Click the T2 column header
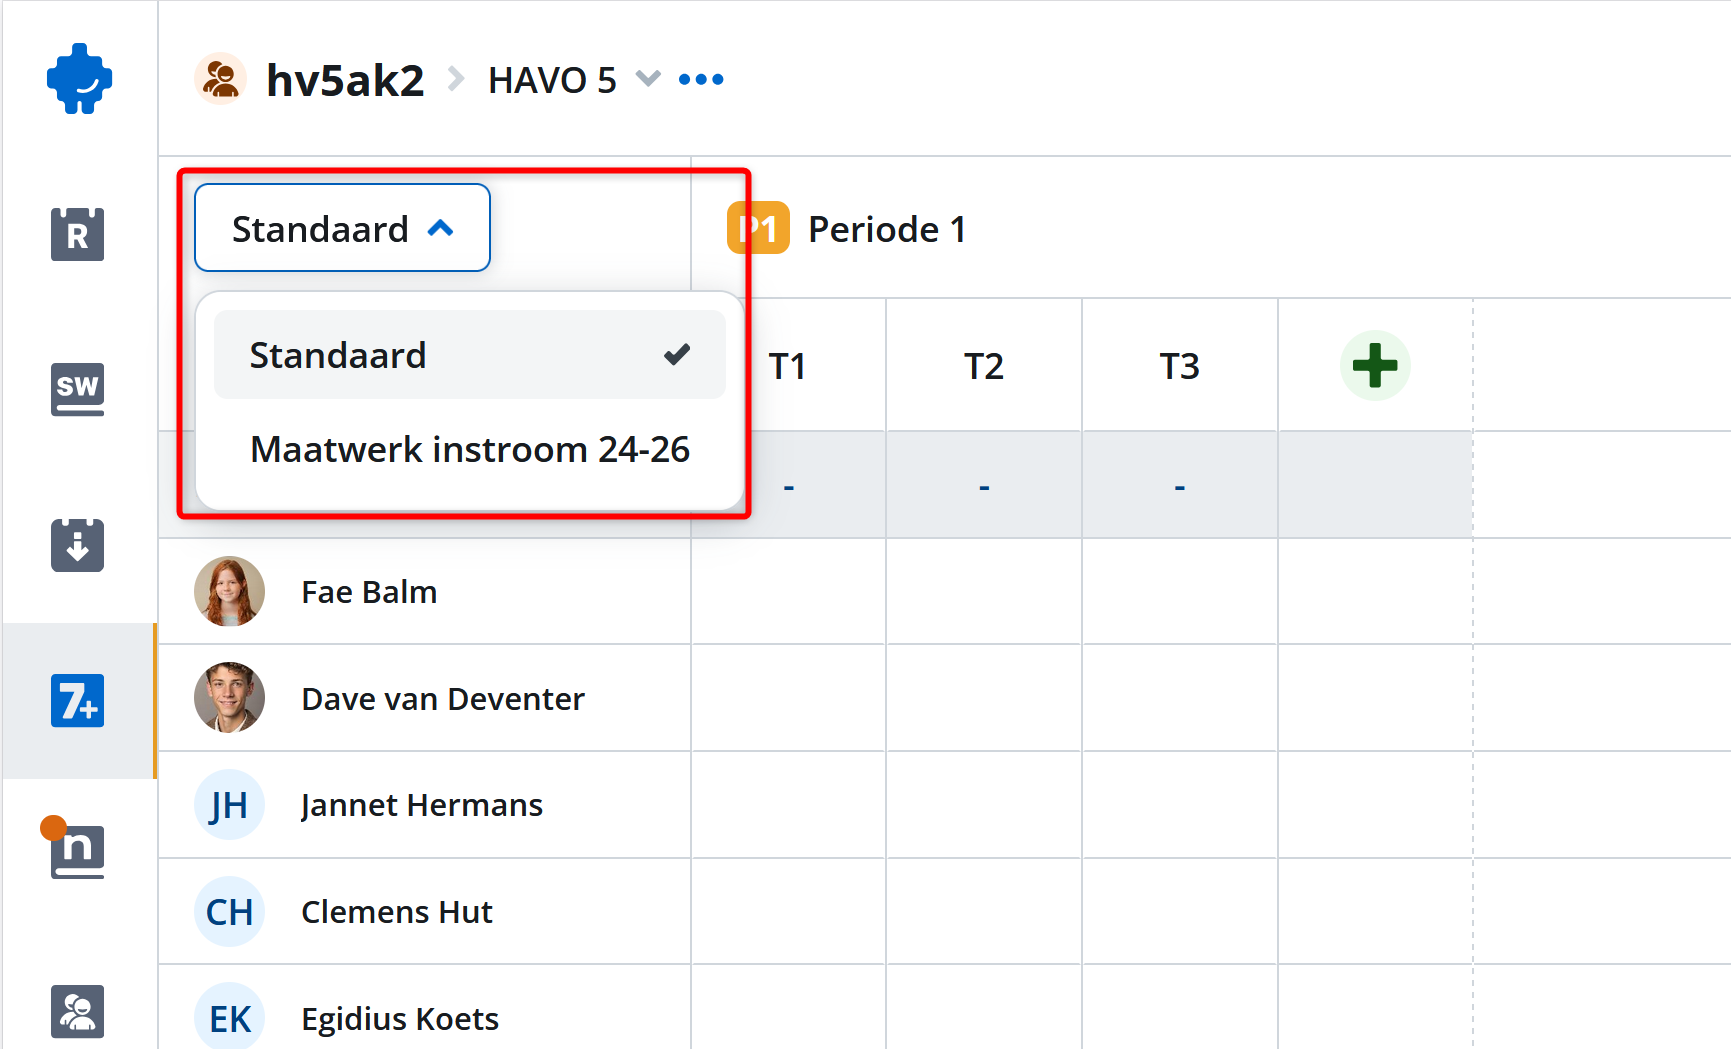The image size is (1731, 1049). click(983, 366)
